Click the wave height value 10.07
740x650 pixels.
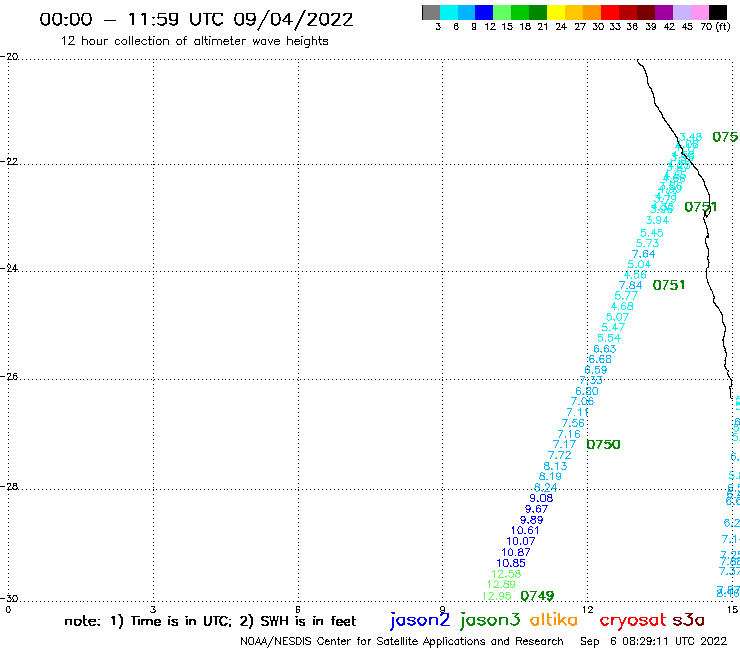(521, 541)
